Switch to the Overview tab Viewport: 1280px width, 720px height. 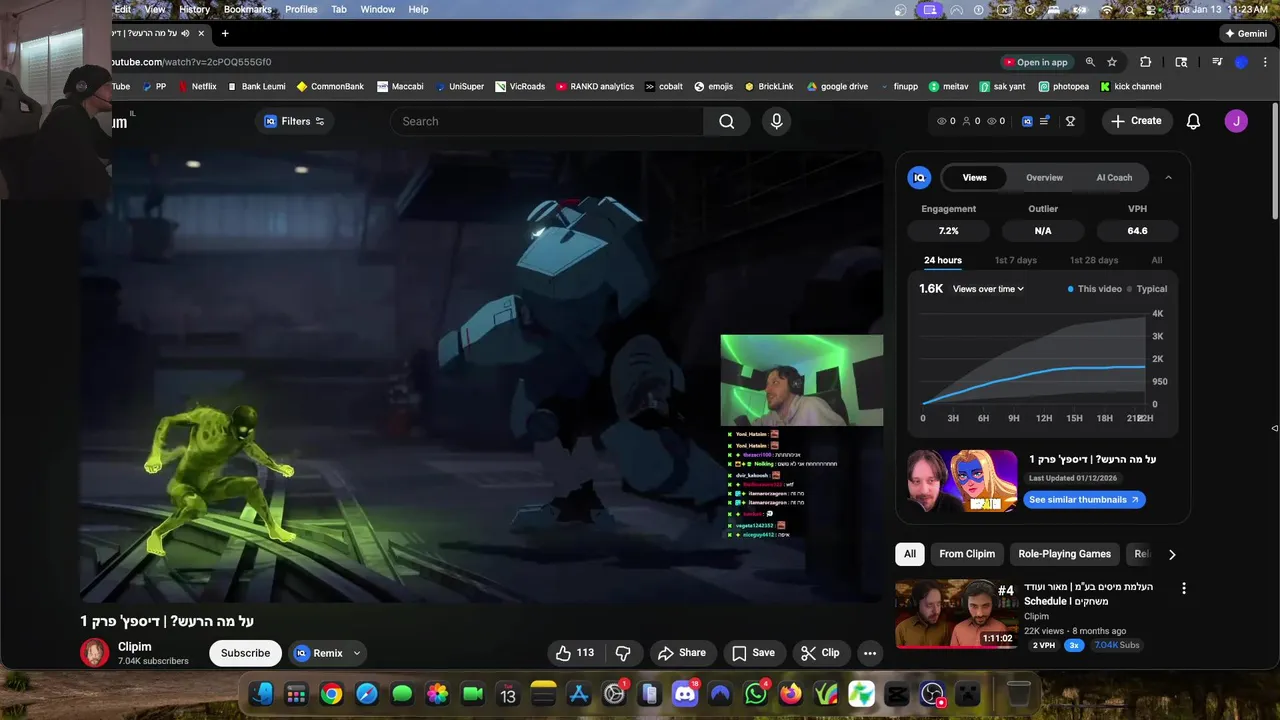(x=1044, y=177)
